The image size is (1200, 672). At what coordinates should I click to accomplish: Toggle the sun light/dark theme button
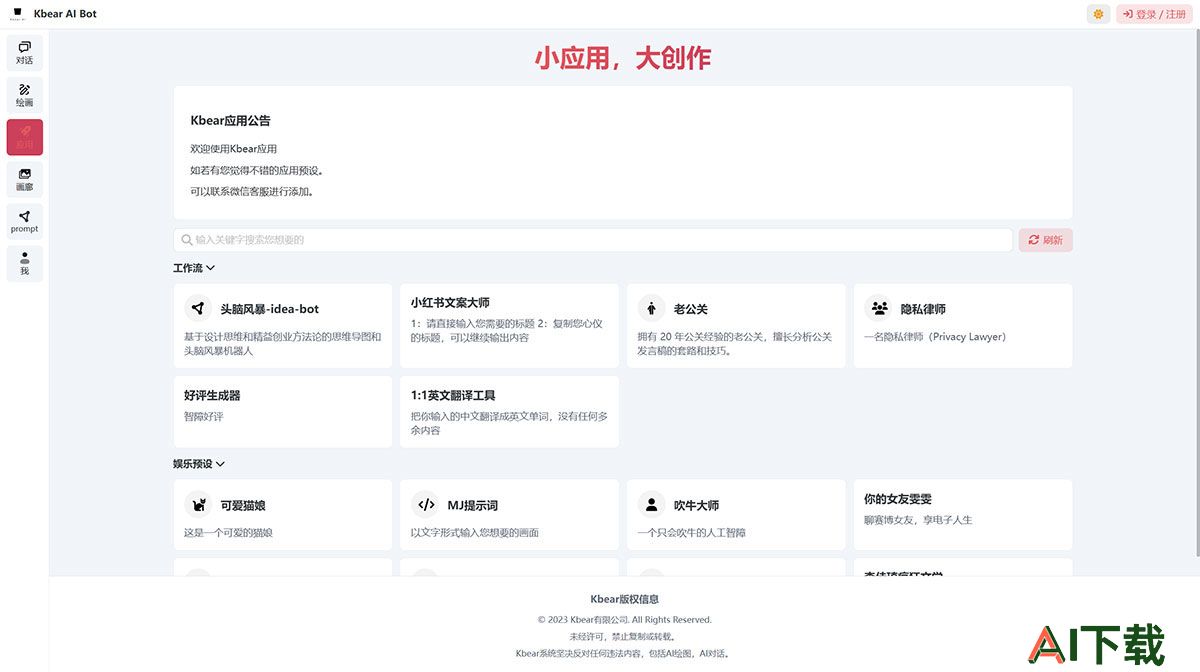1098,14
